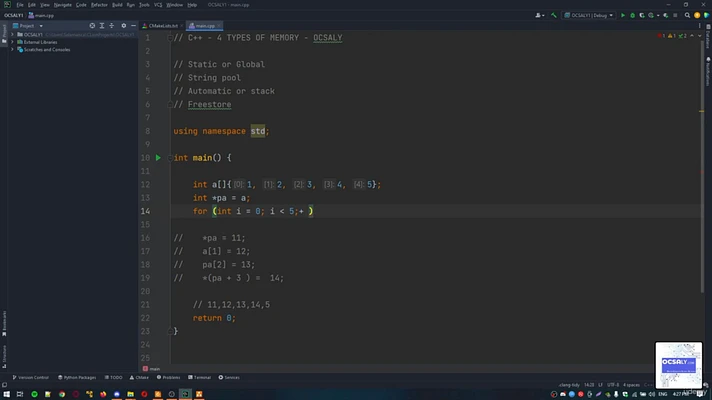Open OCSALY1 Debug run configuration dropdown
The height and width of the screenshot is (400, 712).
[x=589, y=15]
